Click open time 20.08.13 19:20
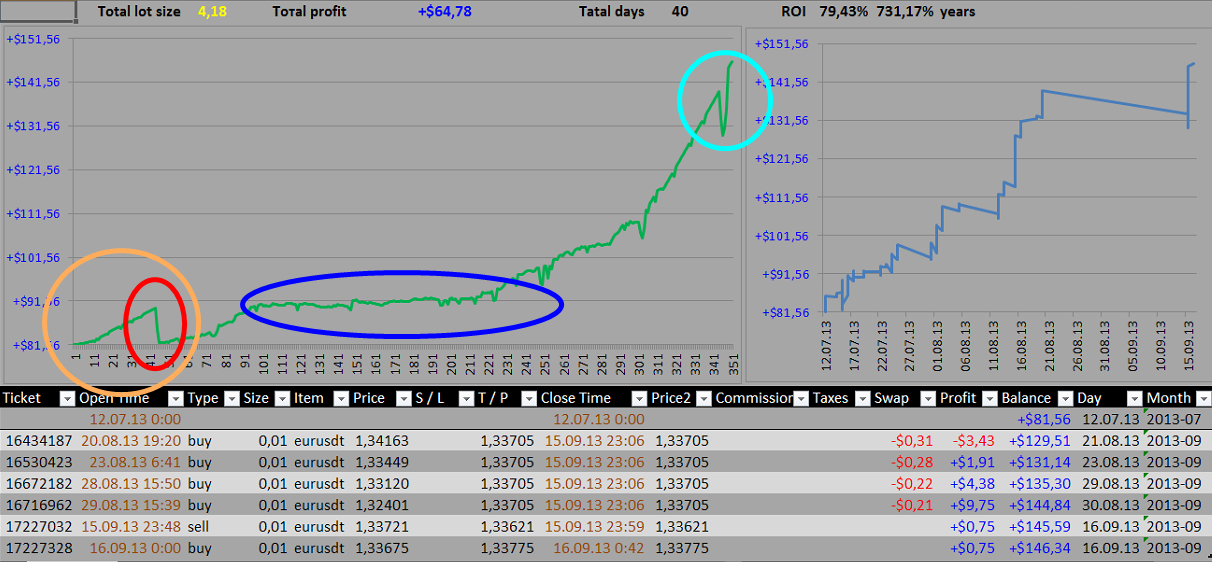This screenshot has width=1212, height=562. pos(131,440)
